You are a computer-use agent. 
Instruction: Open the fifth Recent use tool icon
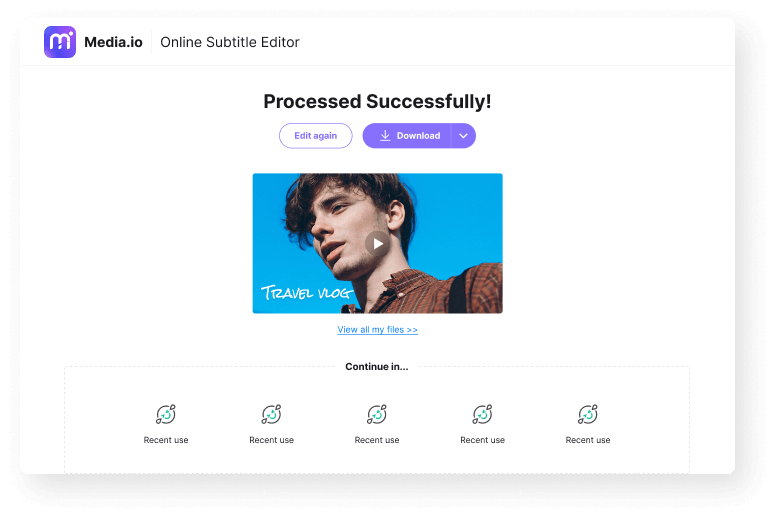click(x=588, y=414)
